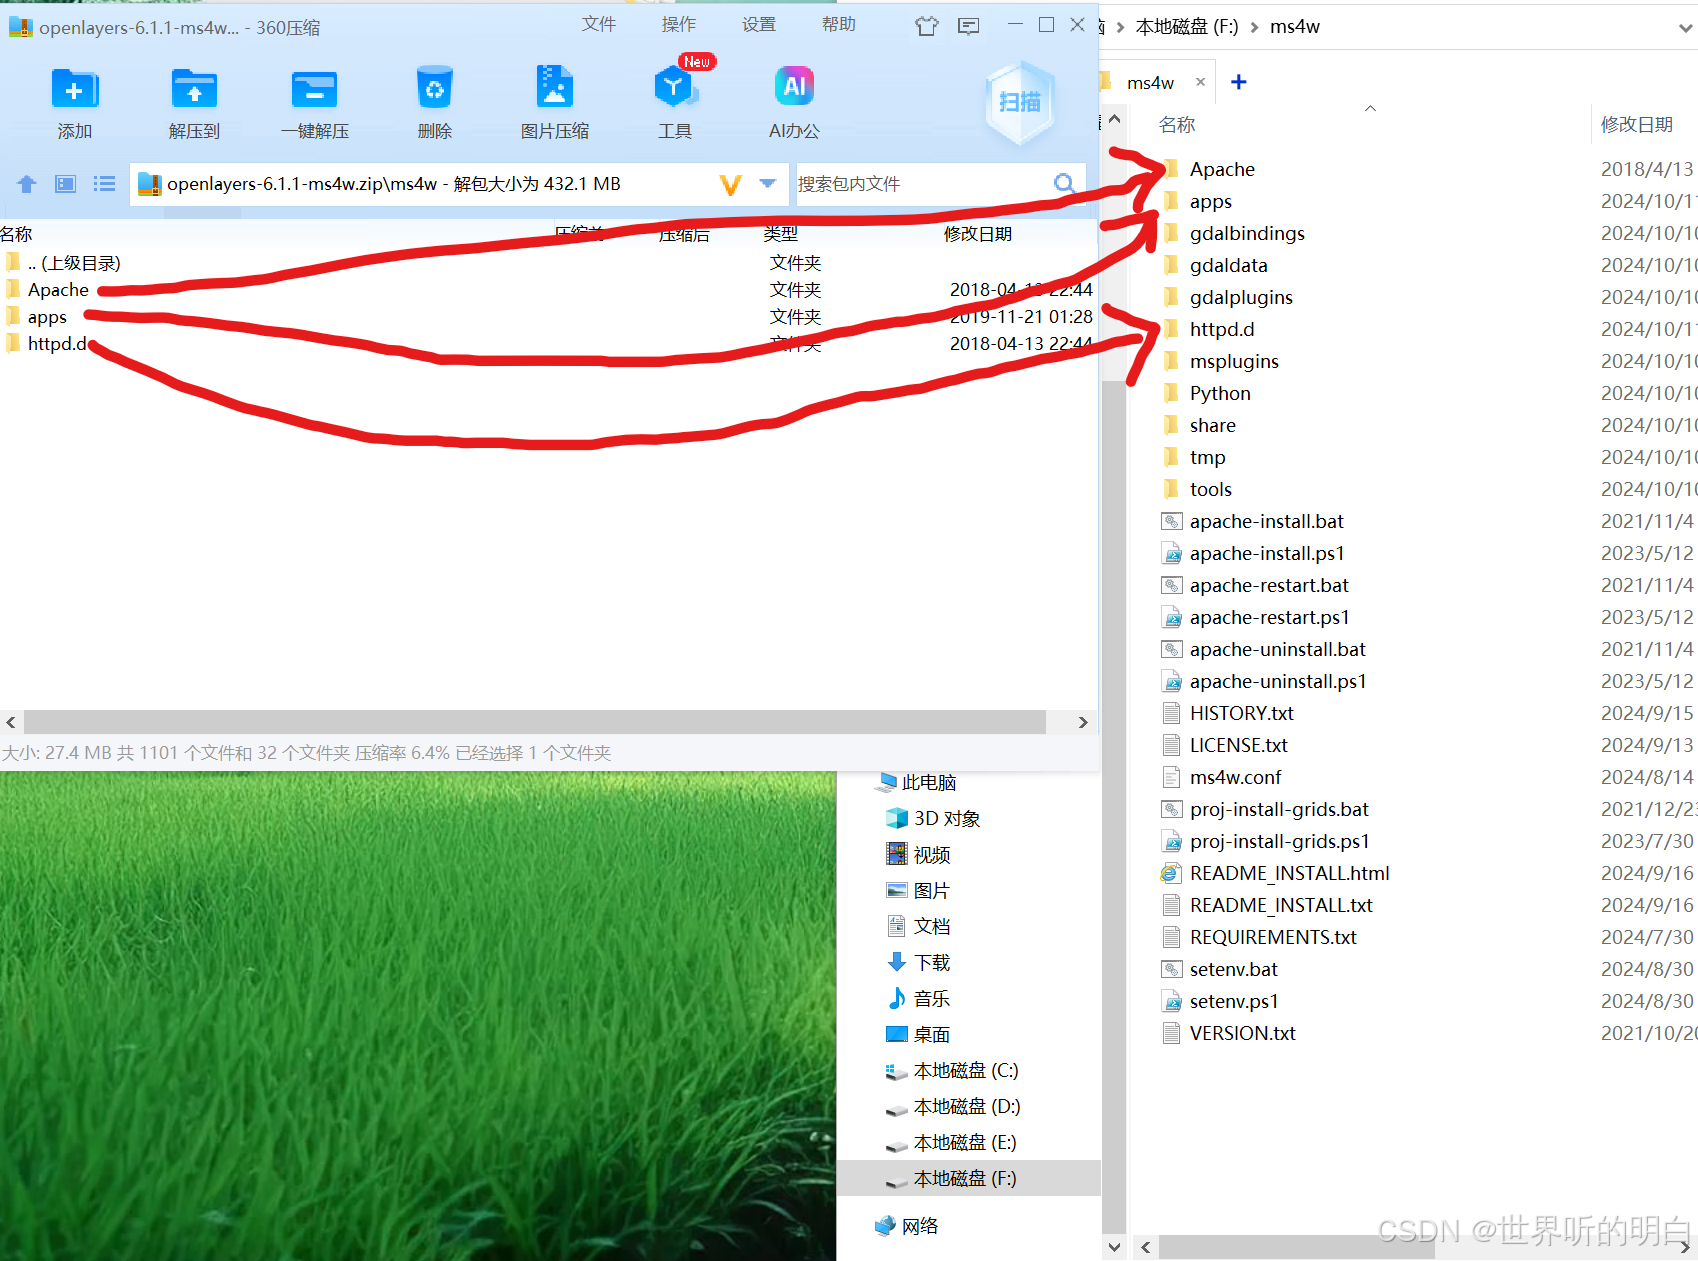Image resolution: width=1698 pixels, height=1261 pixels.
Task: Click the skin (shirt) icon in title bar
Action: pyautogui.click(x=927, y=26)
